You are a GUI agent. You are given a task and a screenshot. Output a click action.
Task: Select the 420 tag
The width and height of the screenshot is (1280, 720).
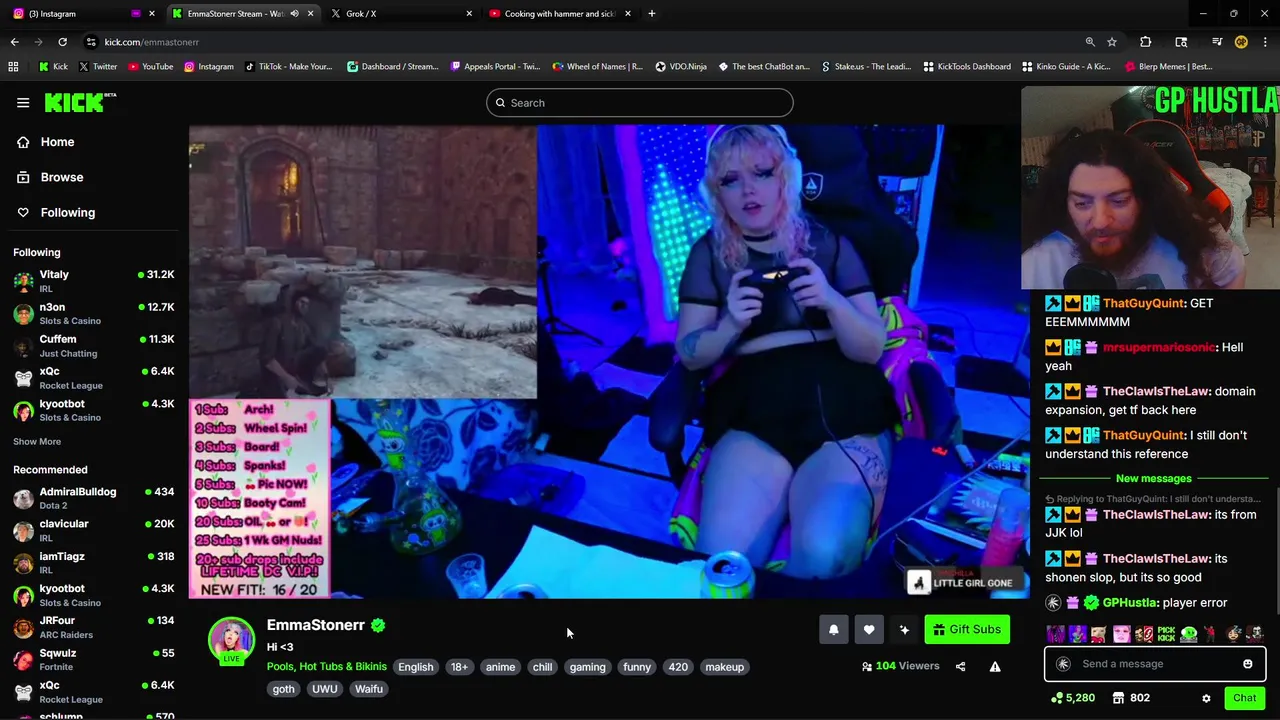(678, 667)
